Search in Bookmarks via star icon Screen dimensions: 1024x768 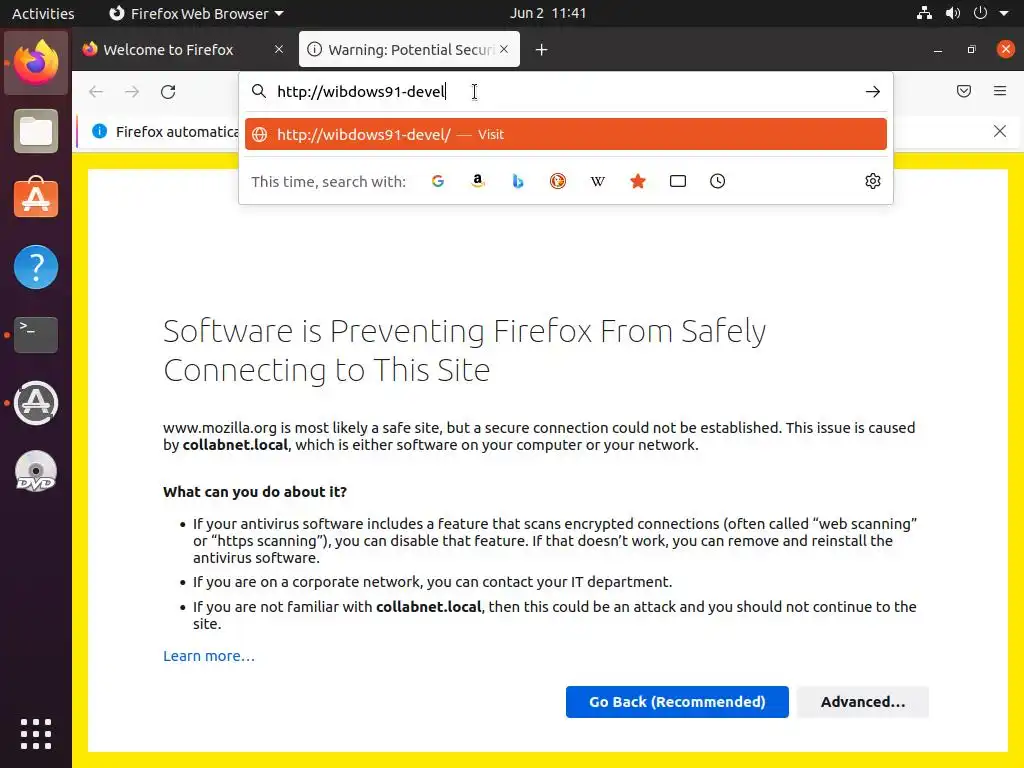pyautogui.click(x=638, y=181)
